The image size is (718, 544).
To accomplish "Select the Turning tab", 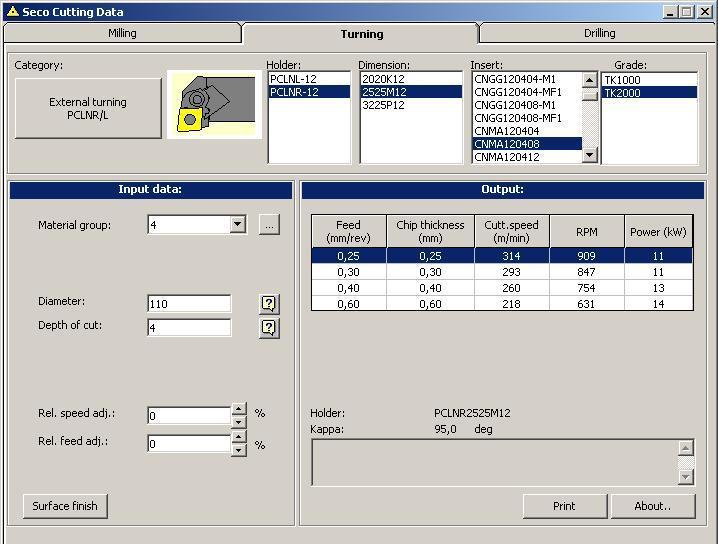I will [x=362, y=34].
